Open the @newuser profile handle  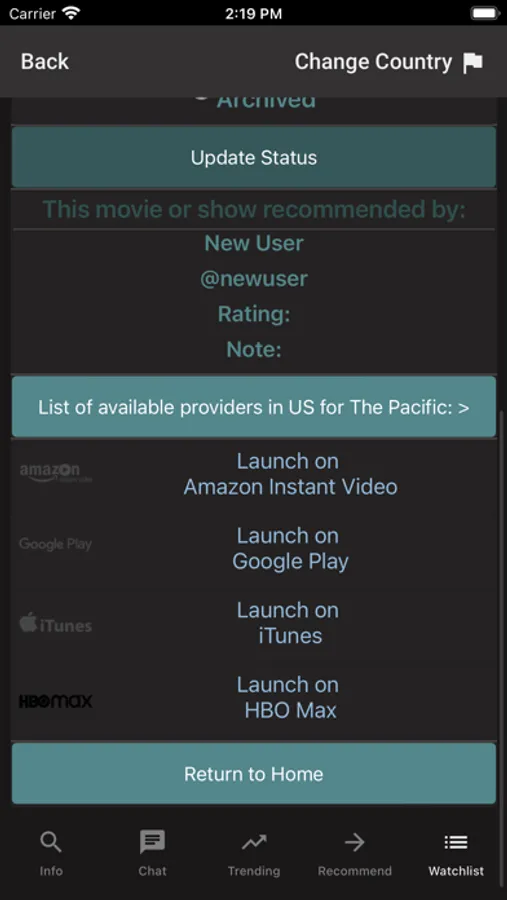click(x=254, y=279)
